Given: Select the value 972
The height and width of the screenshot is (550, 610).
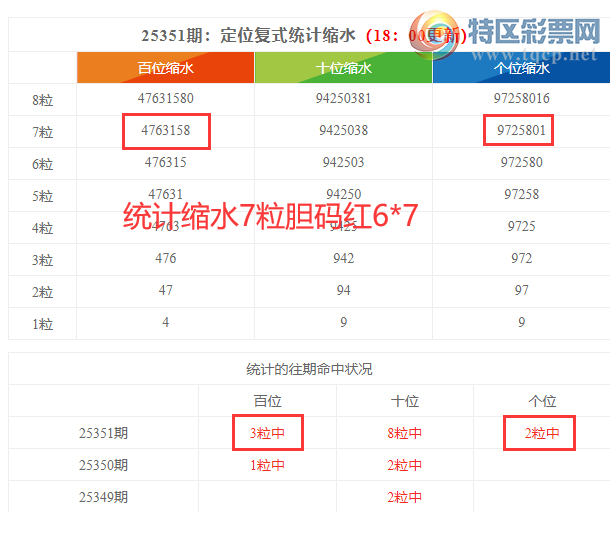Looking at the screenshot, I should [521, 257].
